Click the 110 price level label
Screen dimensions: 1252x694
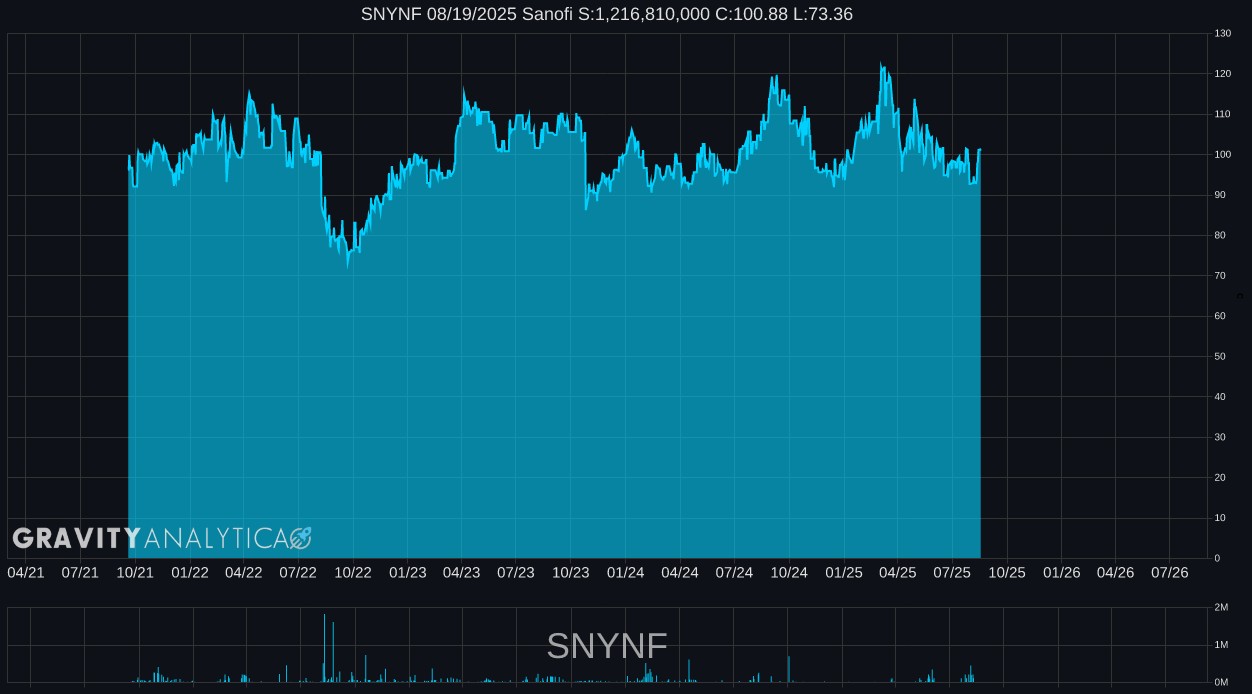point(1223,114)
